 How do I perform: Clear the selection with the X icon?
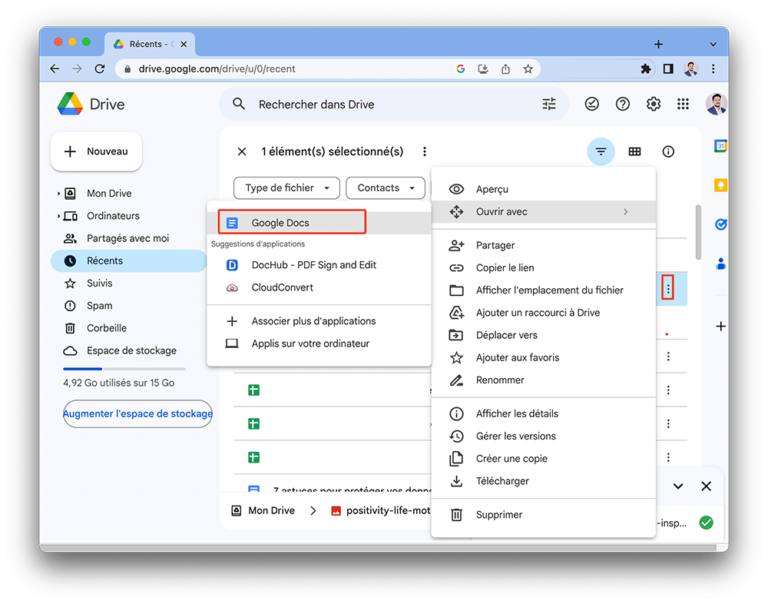[241, 152]
